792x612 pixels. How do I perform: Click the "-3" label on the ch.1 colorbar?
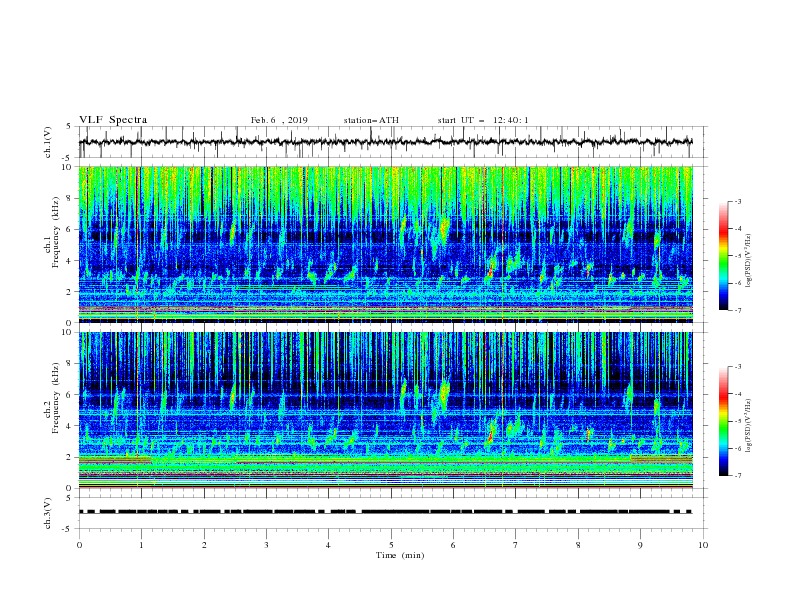pos(738,201)
